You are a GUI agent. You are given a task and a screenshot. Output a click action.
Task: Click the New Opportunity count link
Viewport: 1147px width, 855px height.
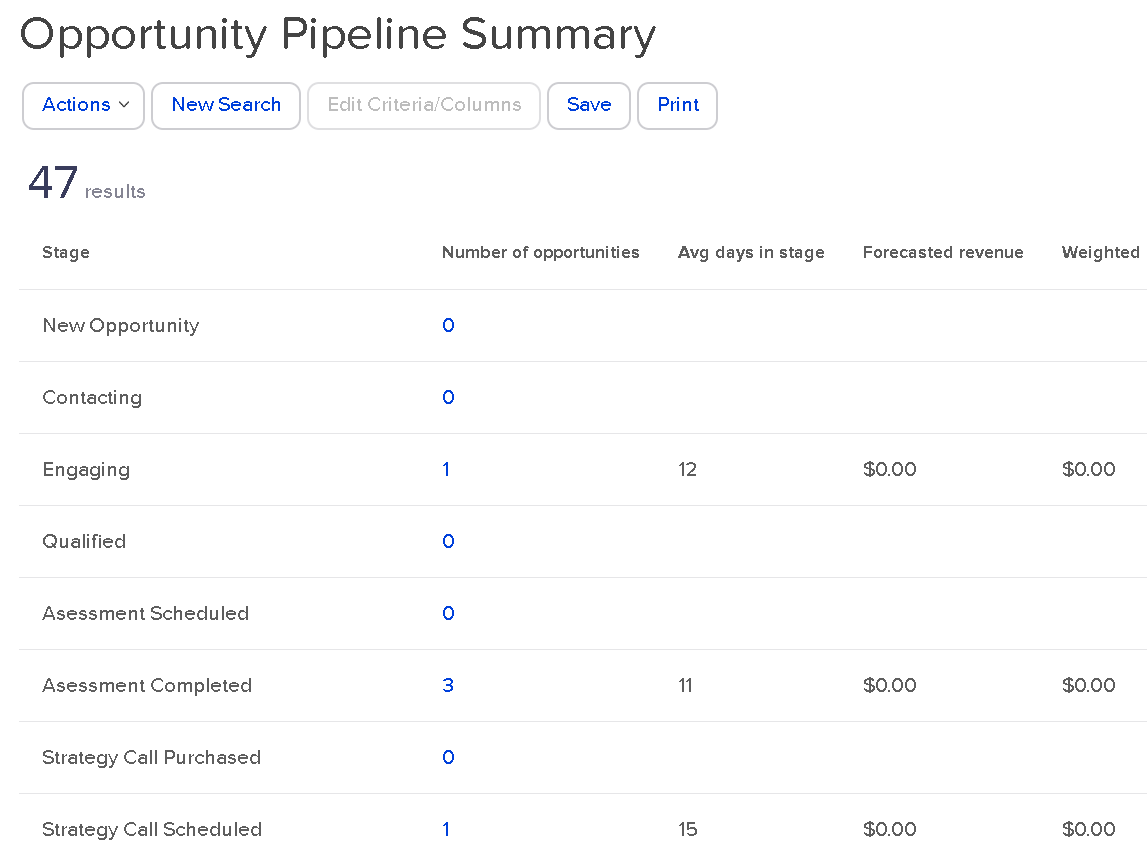[447, 325]
